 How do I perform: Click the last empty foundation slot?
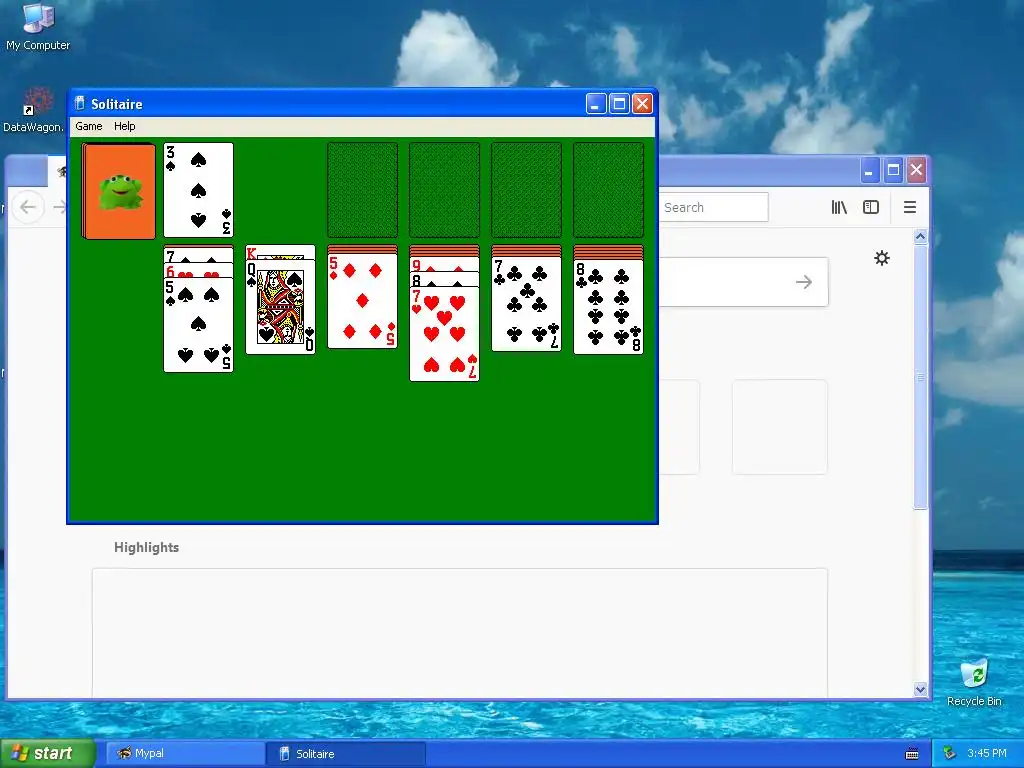(608, 190)
